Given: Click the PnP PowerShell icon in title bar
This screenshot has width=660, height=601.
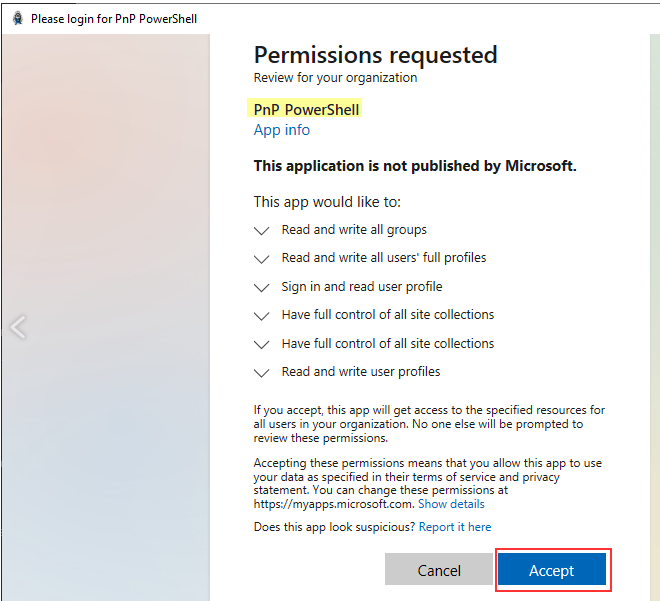Looking at the screenshot, I should tap(18, 19).
